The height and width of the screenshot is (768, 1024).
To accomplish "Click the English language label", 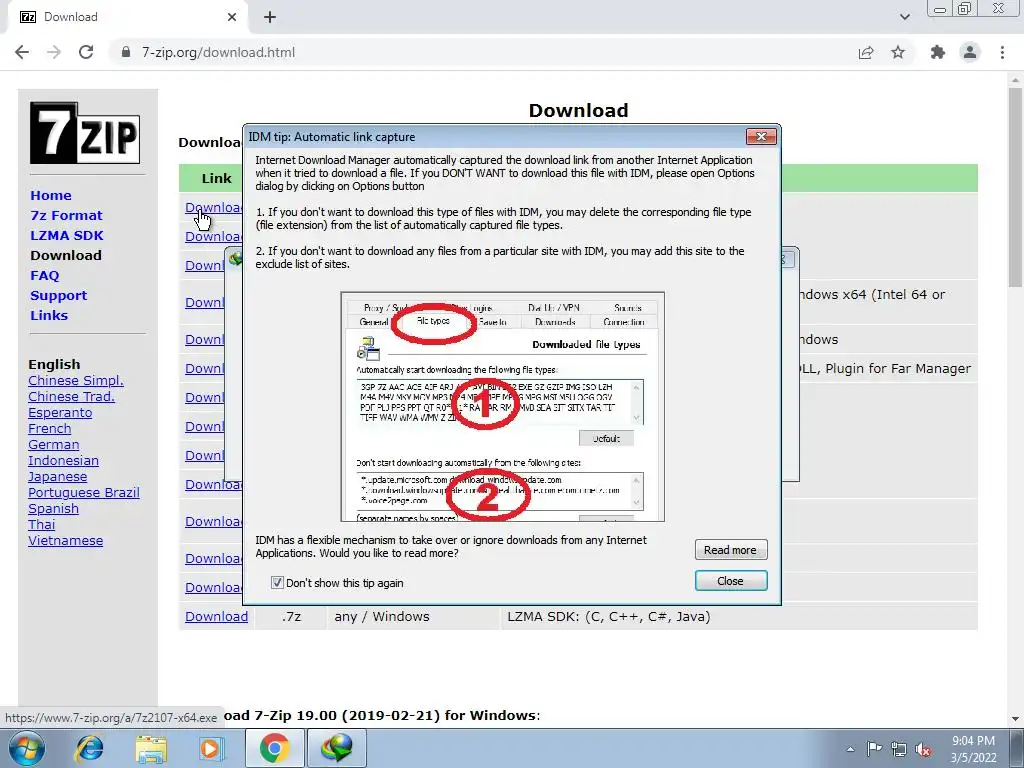I will click(54, 364).
